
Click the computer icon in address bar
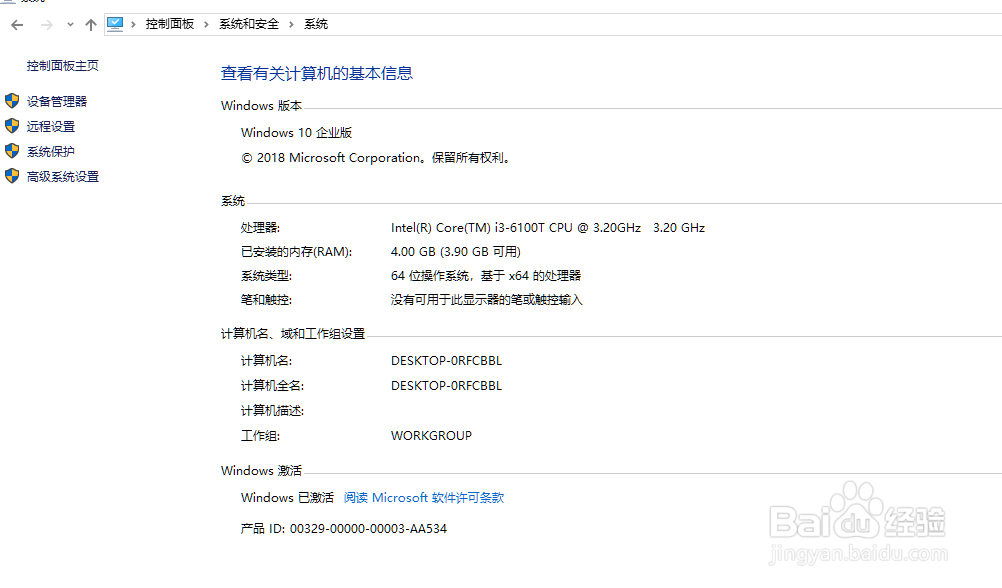(115, 24)
